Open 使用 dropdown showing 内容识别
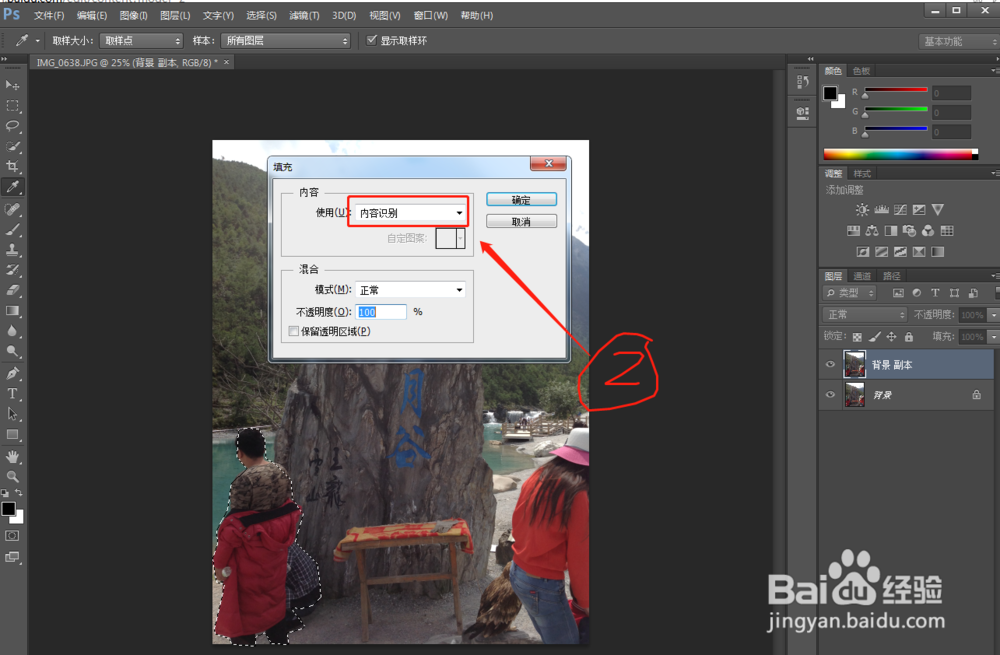The height and width of the screenshot is (655, 1000). click(410, 213)
